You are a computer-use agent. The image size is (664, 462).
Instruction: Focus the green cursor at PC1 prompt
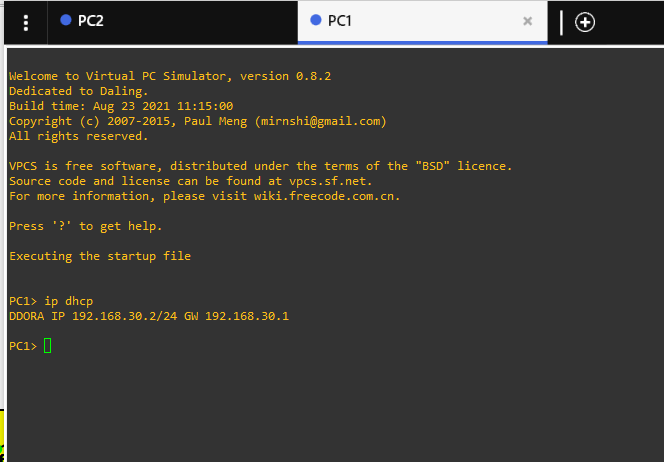[47, 346]
